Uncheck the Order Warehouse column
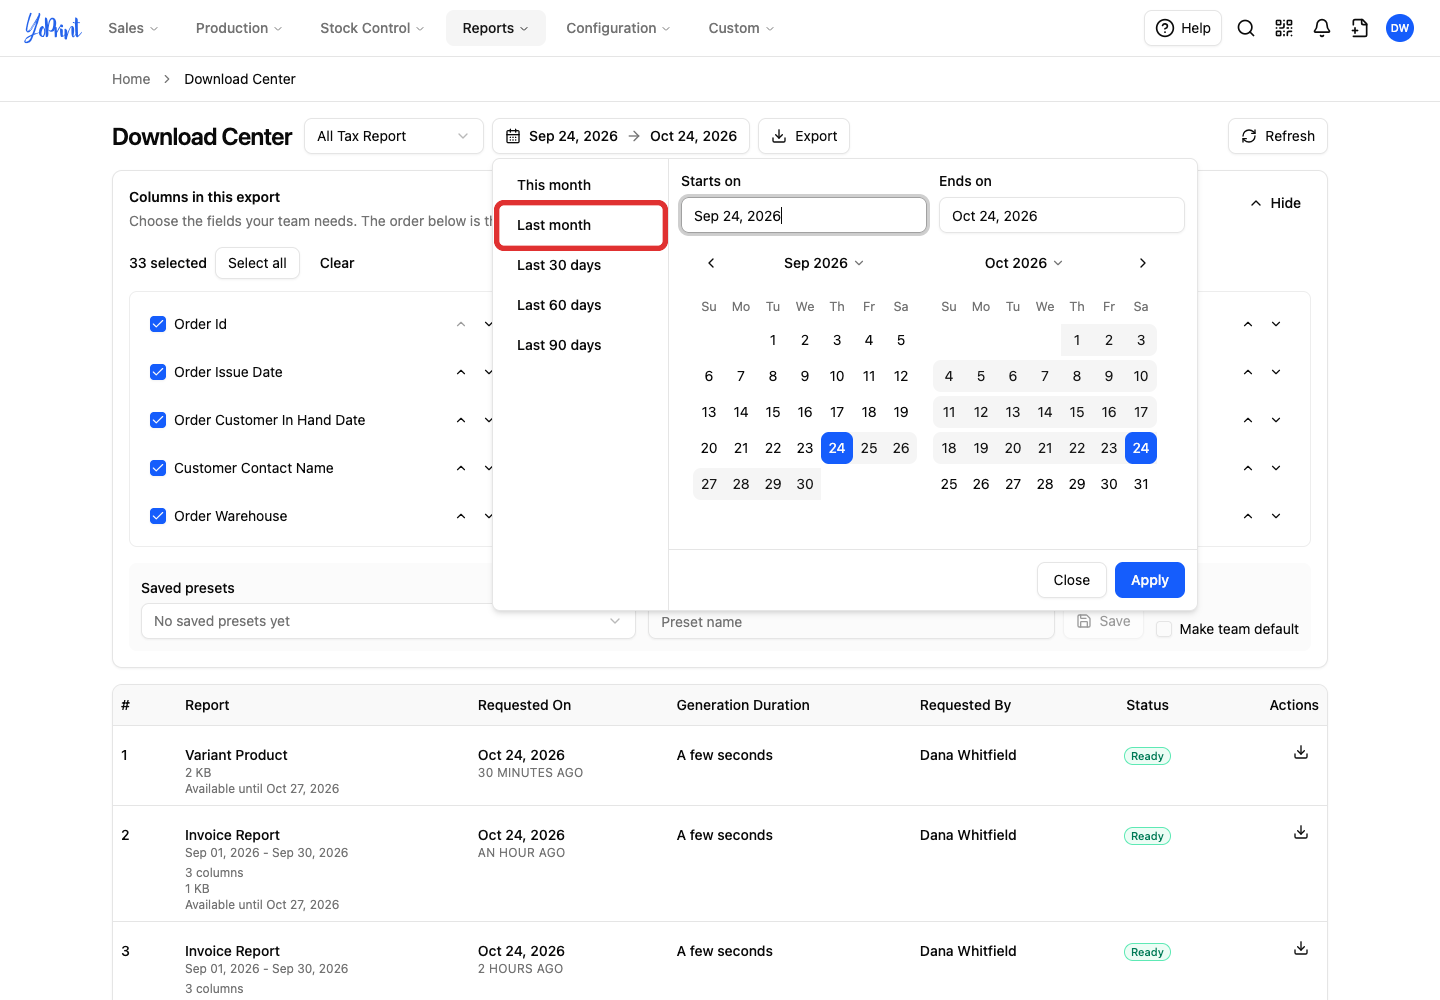This screenshot has width=1440, height=1000. pyautogui.click(x=158, y=516)
